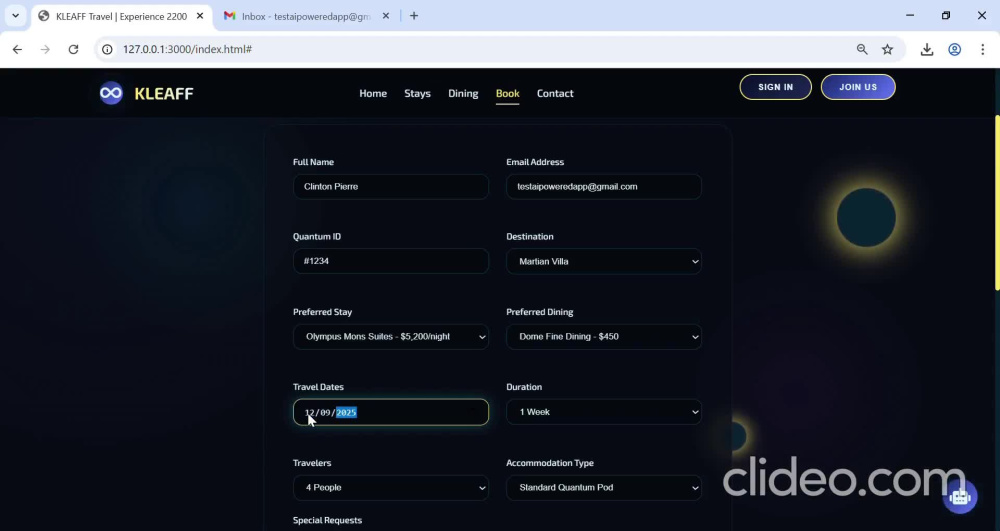The height and width of the screenshot is (531, 1000).
Task: Open the Travelers dropdown showing 4 People
Action: click(391, 488)
